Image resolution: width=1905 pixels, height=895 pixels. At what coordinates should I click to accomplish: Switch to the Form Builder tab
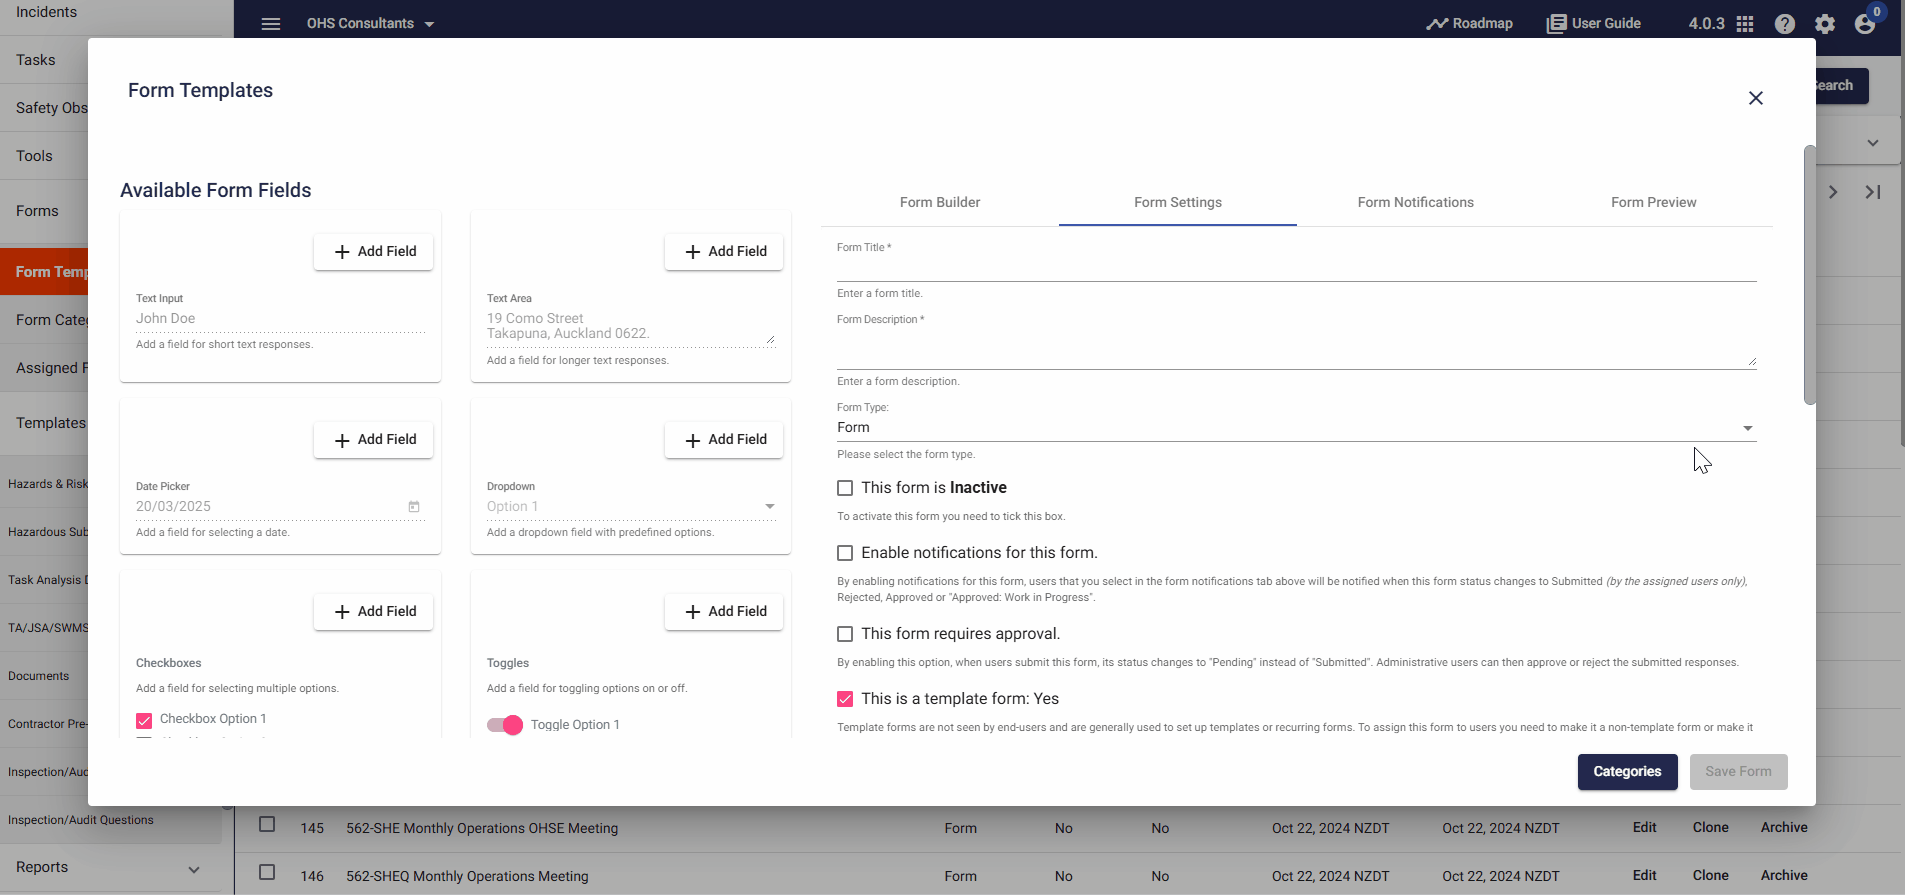point(940,203)
